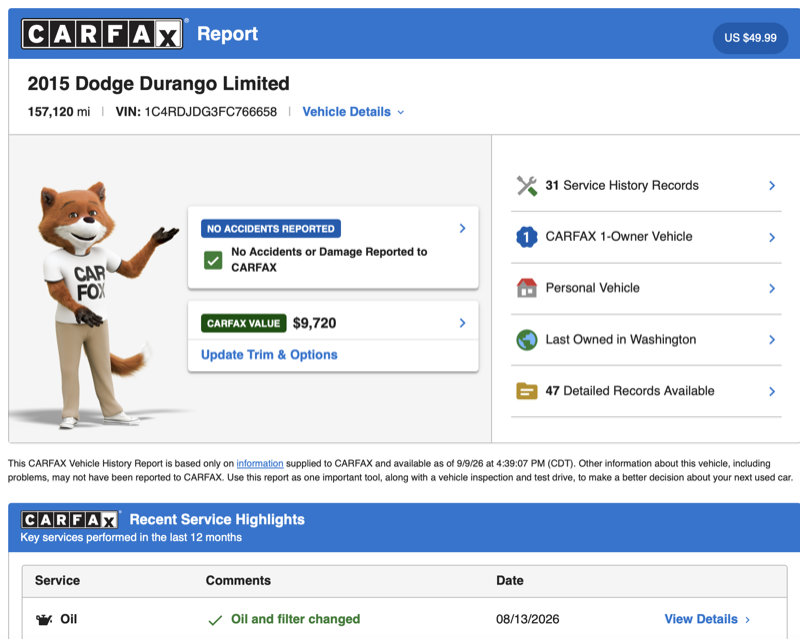This screenshot has width=800, height=639.
Task: Select the 31 Service History Records text
Action: click(x=622, y=185)
